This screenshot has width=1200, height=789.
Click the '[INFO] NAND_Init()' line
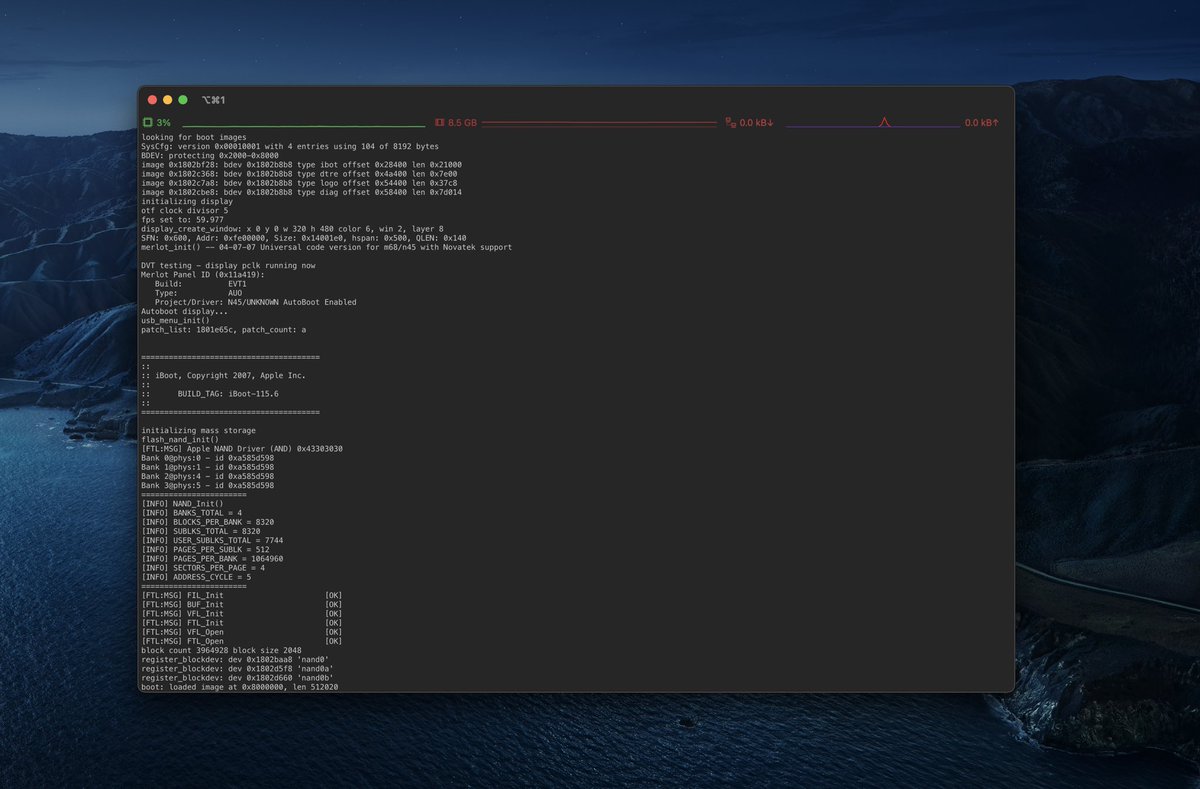pos(182,503)
